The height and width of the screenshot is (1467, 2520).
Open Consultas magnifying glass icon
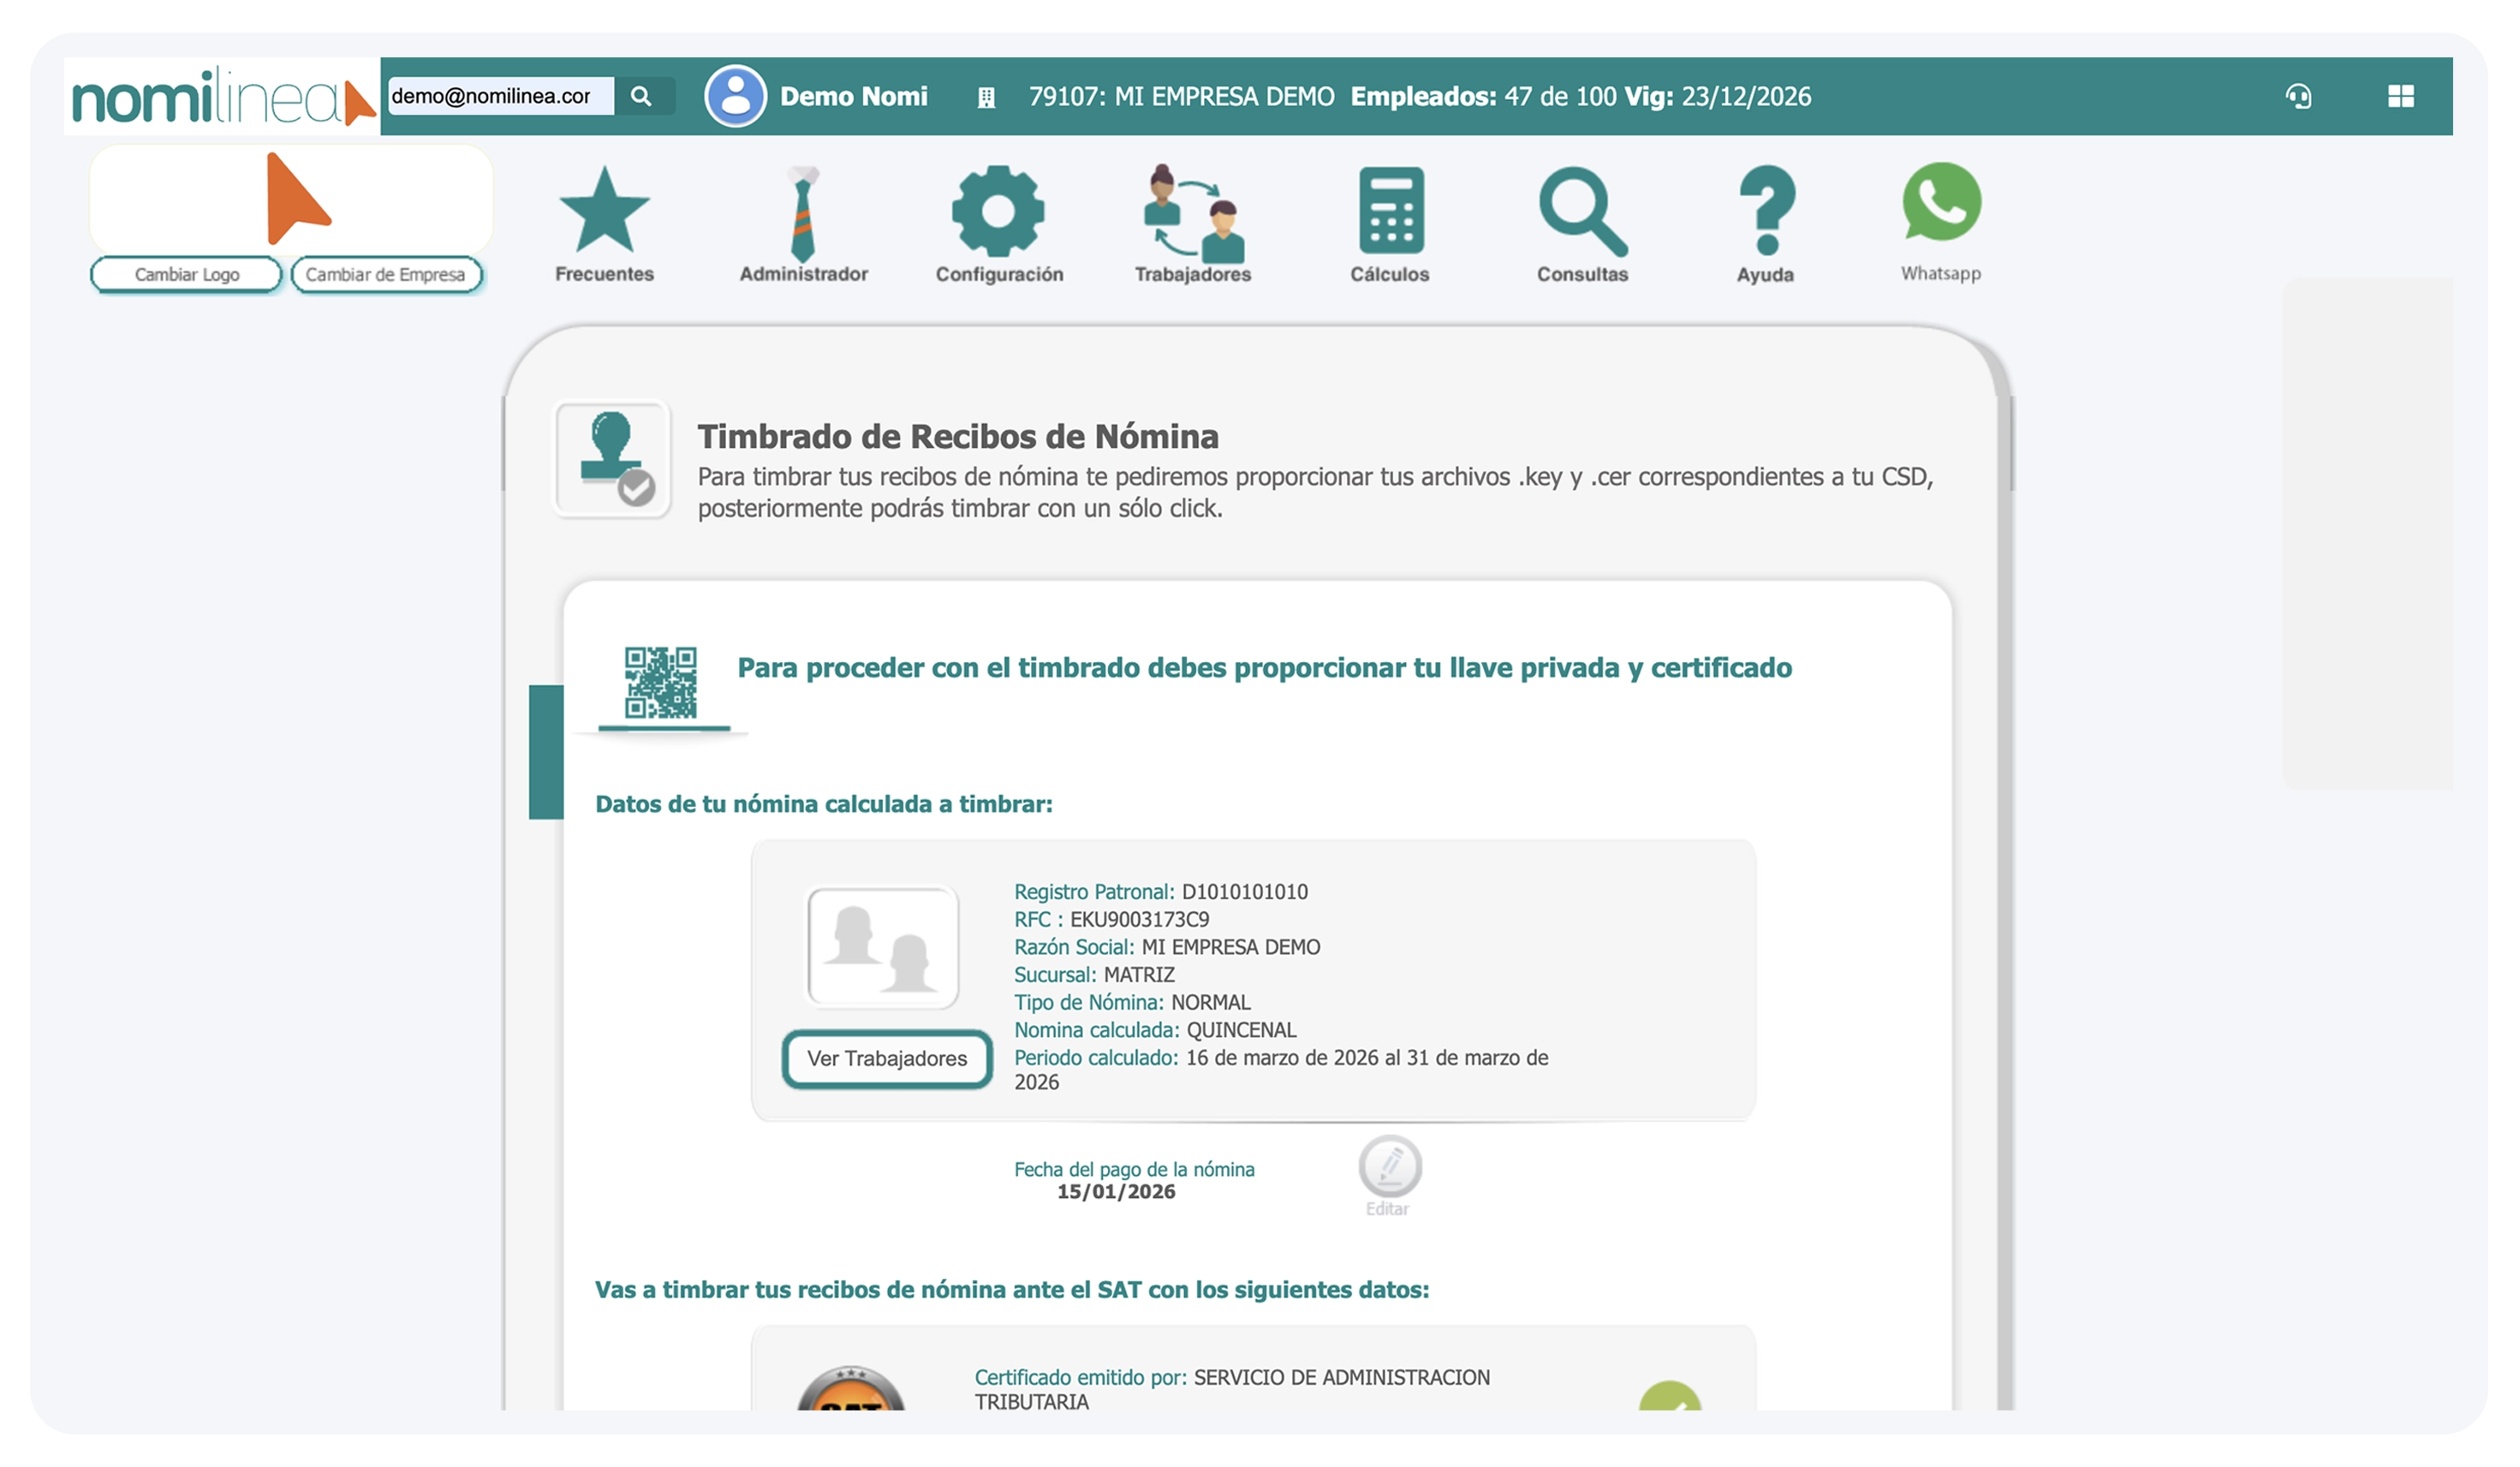tap(1582, 211)
